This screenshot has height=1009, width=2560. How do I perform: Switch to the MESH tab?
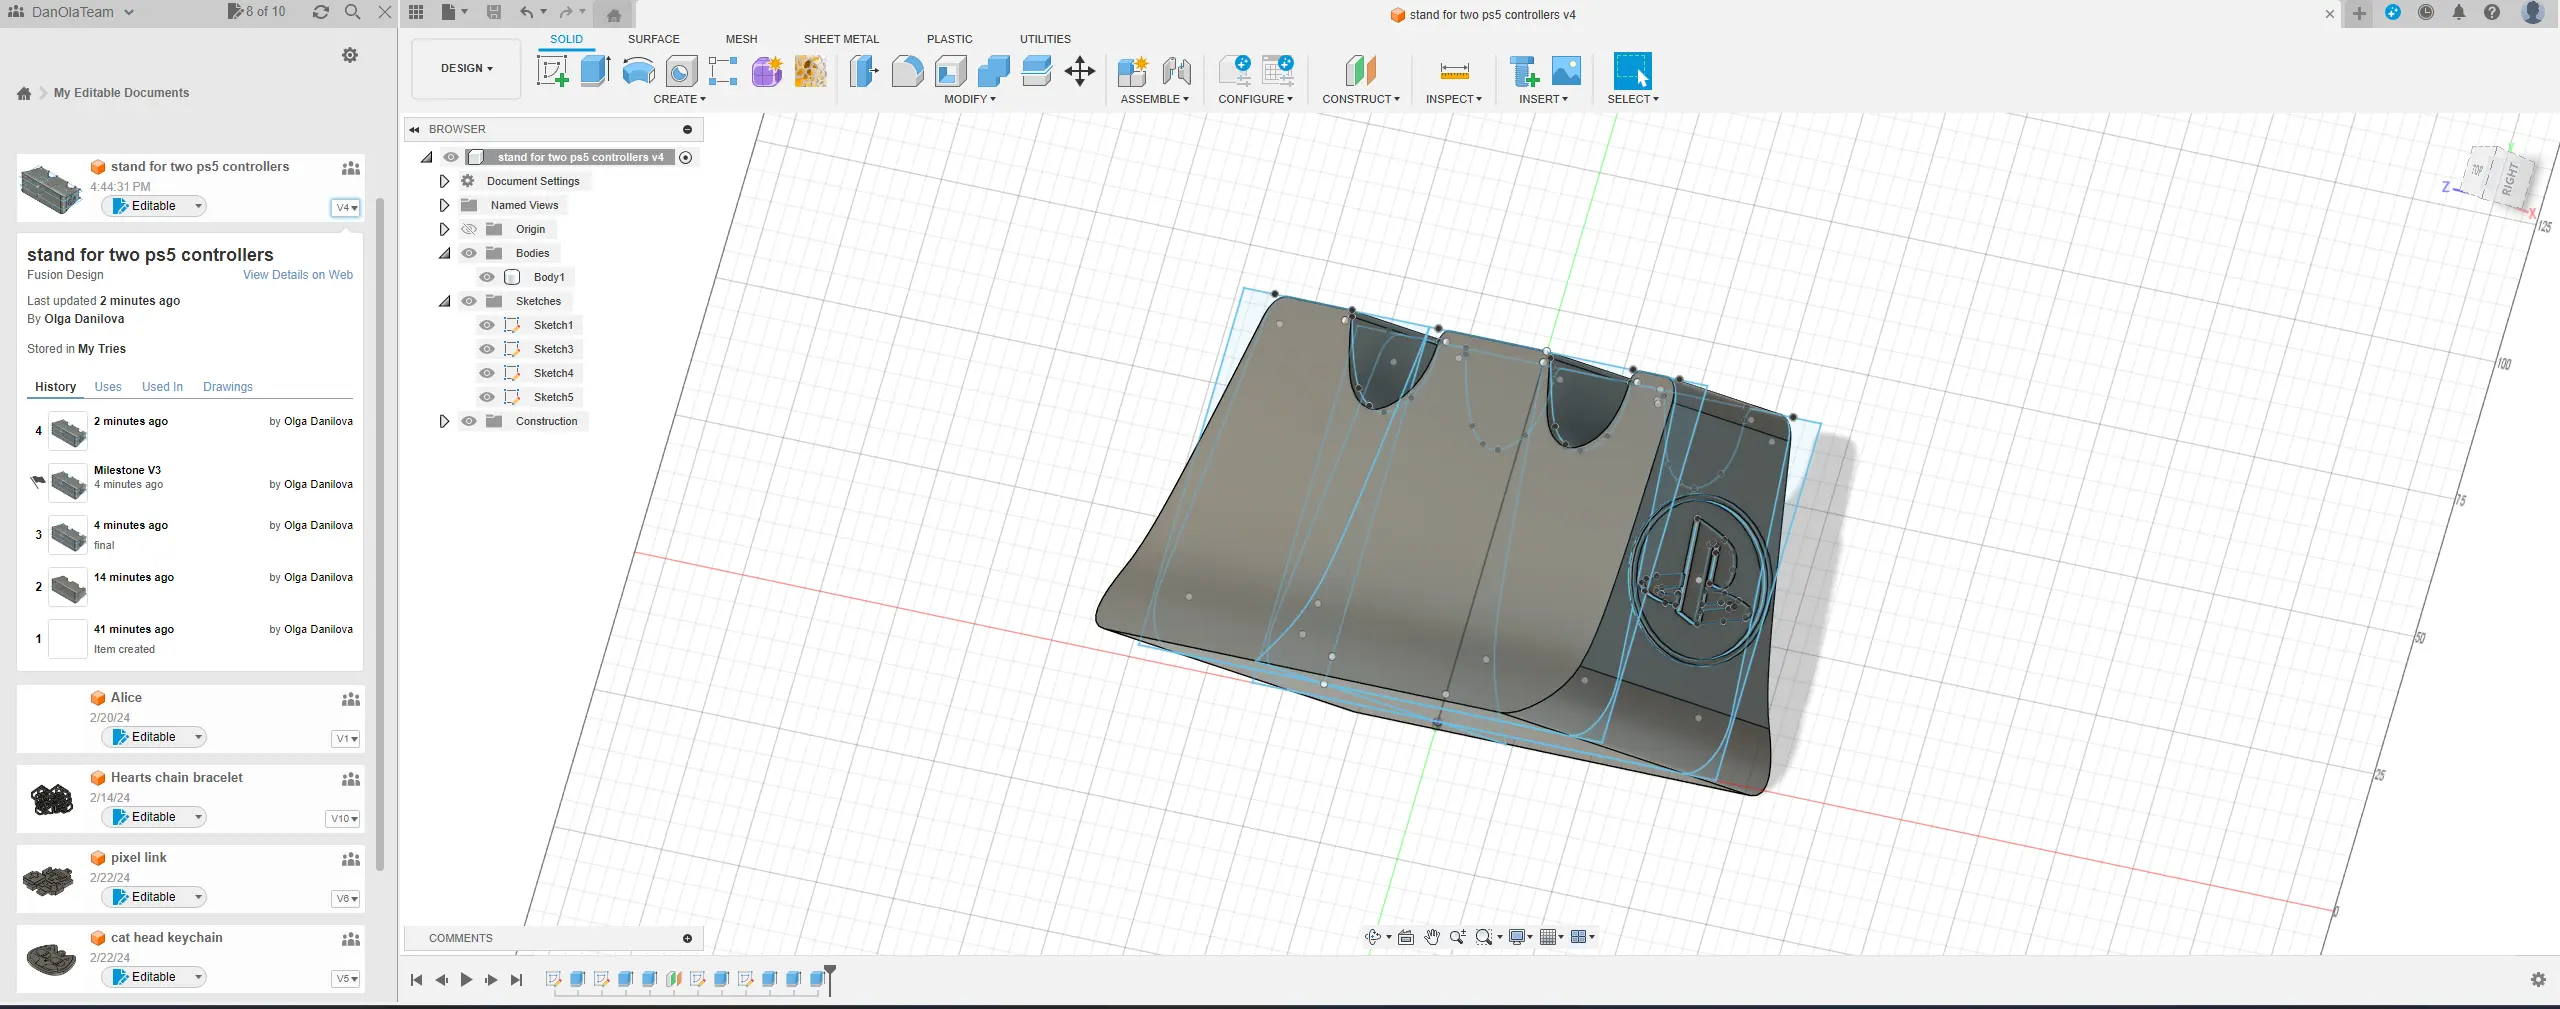point(742,39)
